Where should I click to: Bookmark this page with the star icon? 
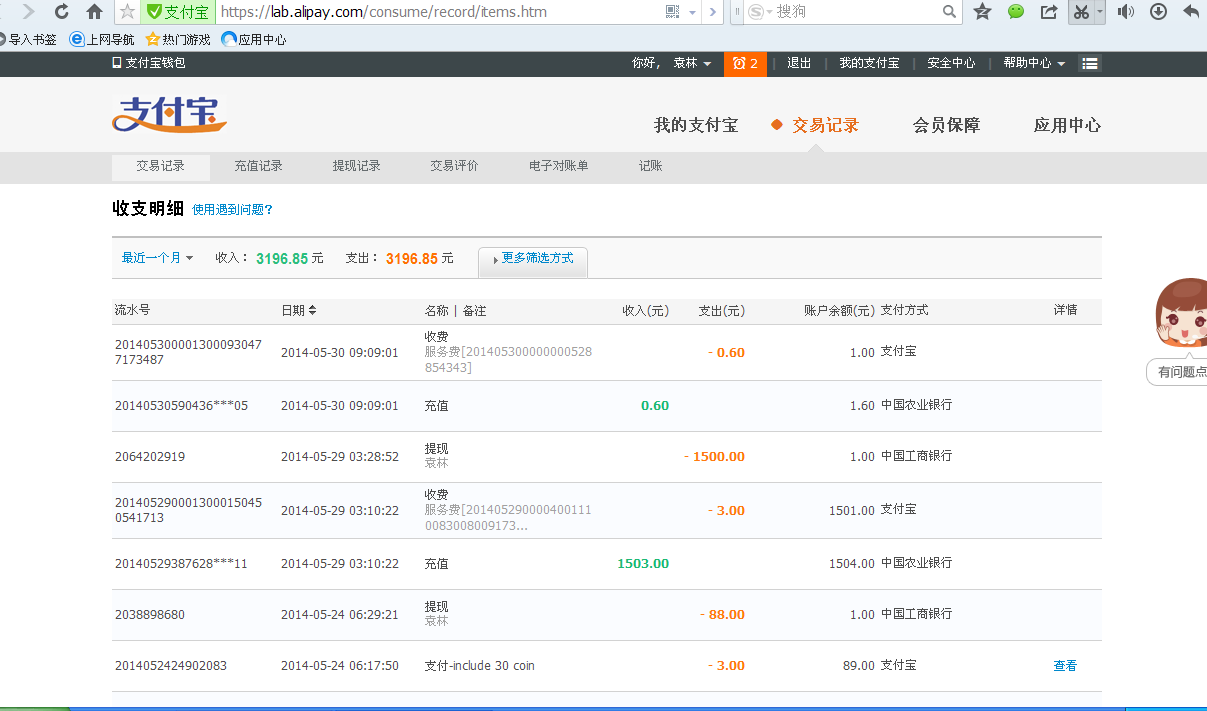[x=127, y=12]
